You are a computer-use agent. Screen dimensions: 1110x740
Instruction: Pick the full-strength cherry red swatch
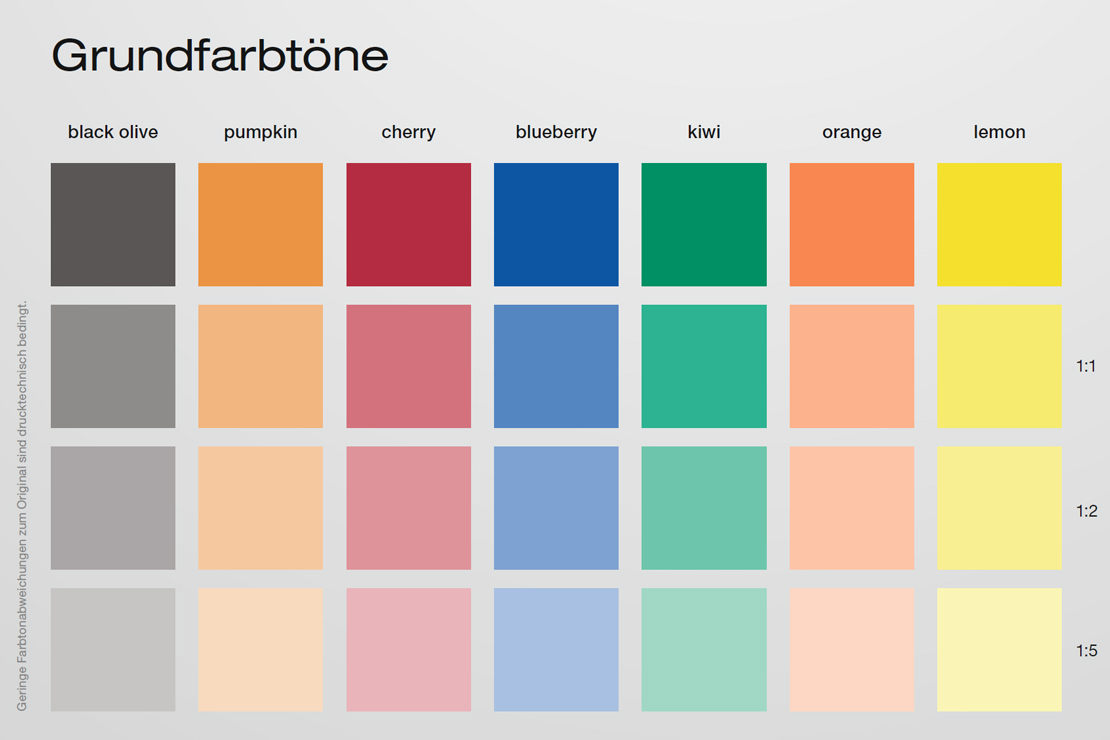[x=408, y=225]
